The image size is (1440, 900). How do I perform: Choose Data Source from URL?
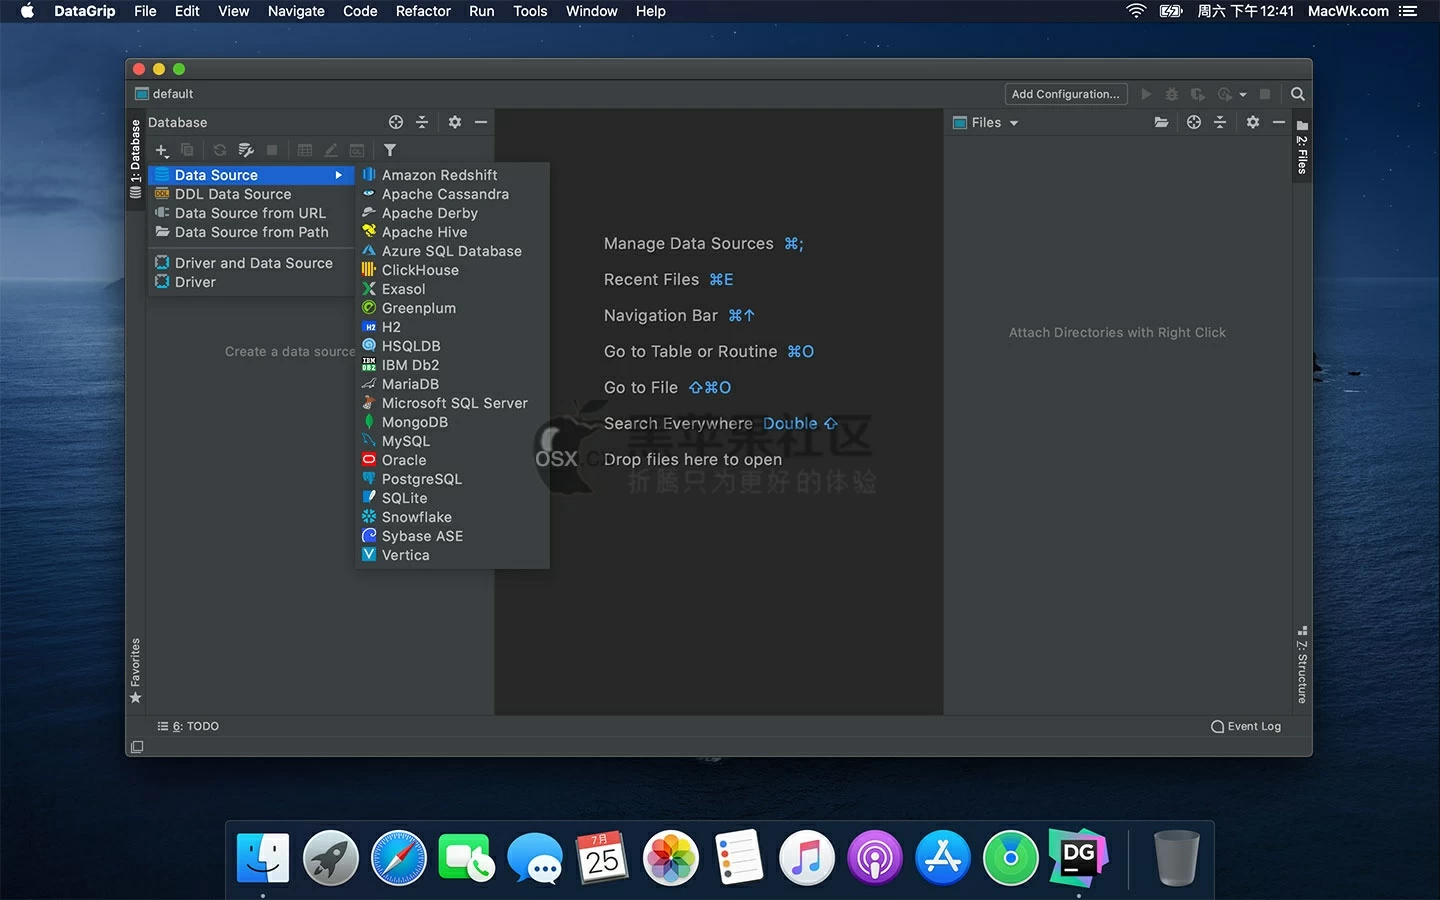point(251,213)
